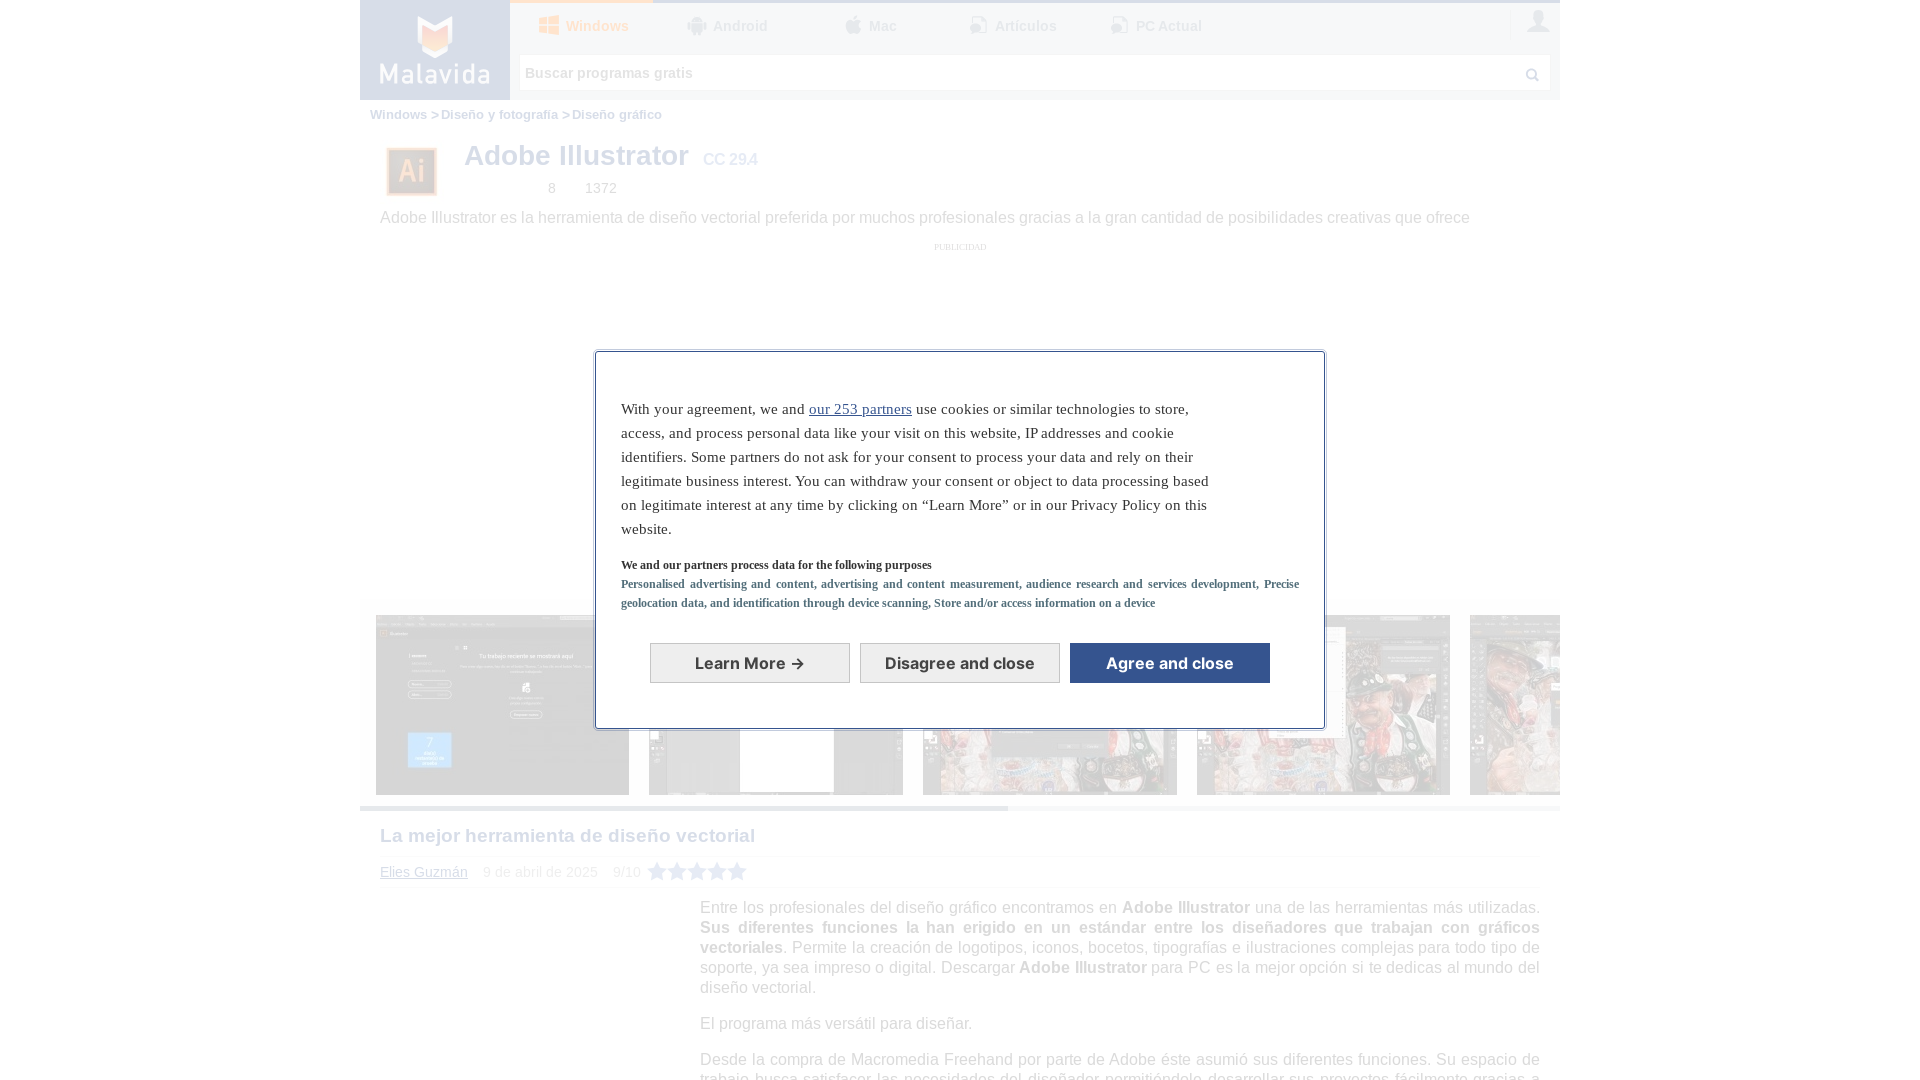Screen dimensions: 1920x1080
Task: Open the third Illustrator screenshot thumbnail
Action: 1050,762
